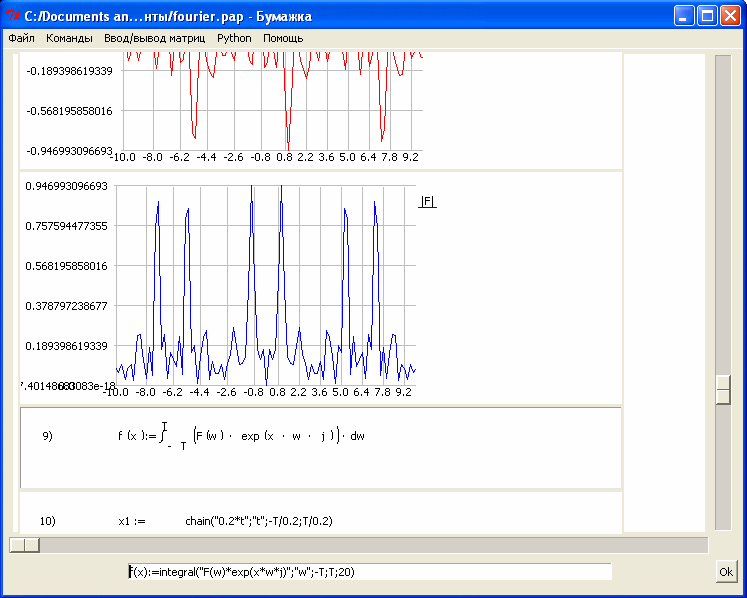
Task: Maximize the Бумажка window
Action: click(x=707, y=16)
